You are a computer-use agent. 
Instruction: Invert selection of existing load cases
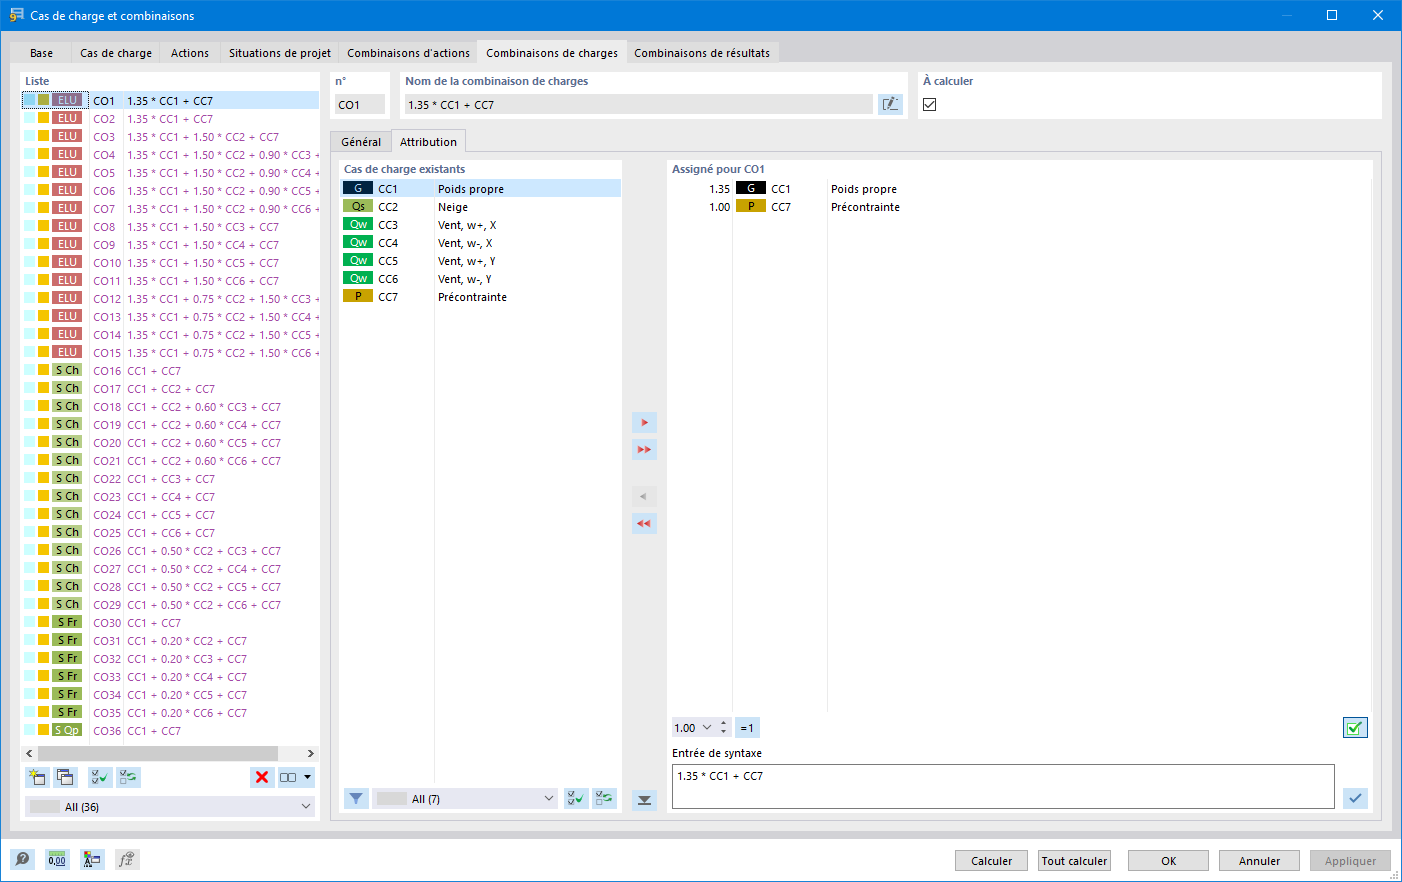(x=604, y=798)
